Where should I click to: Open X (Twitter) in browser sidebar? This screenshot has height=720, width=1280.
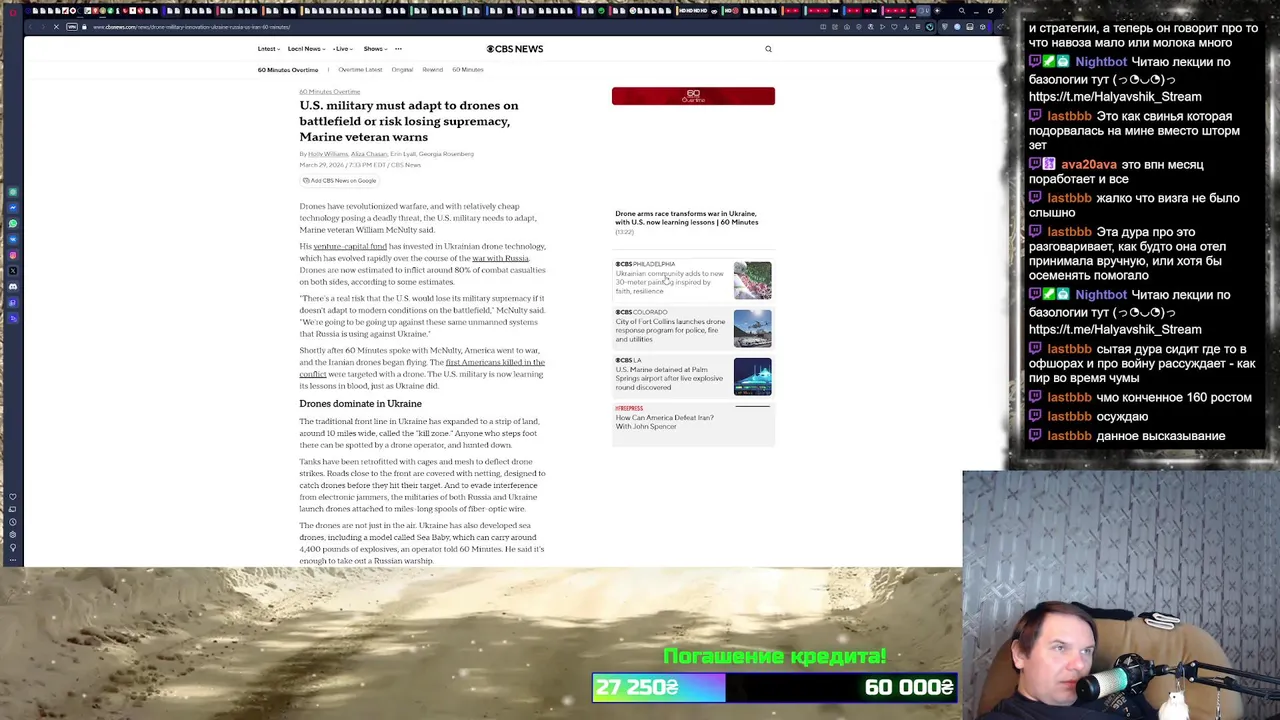(13, 271)
